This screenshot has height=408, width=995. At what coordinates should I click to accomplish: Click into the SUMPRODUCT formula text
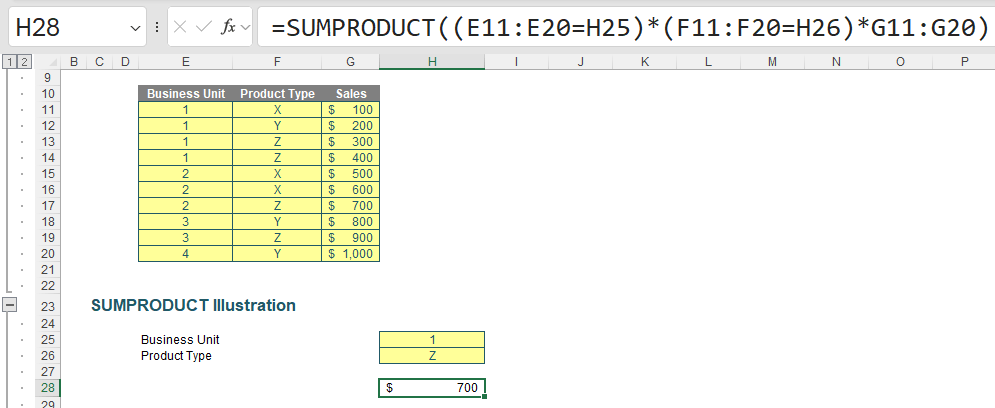(620, 27)
